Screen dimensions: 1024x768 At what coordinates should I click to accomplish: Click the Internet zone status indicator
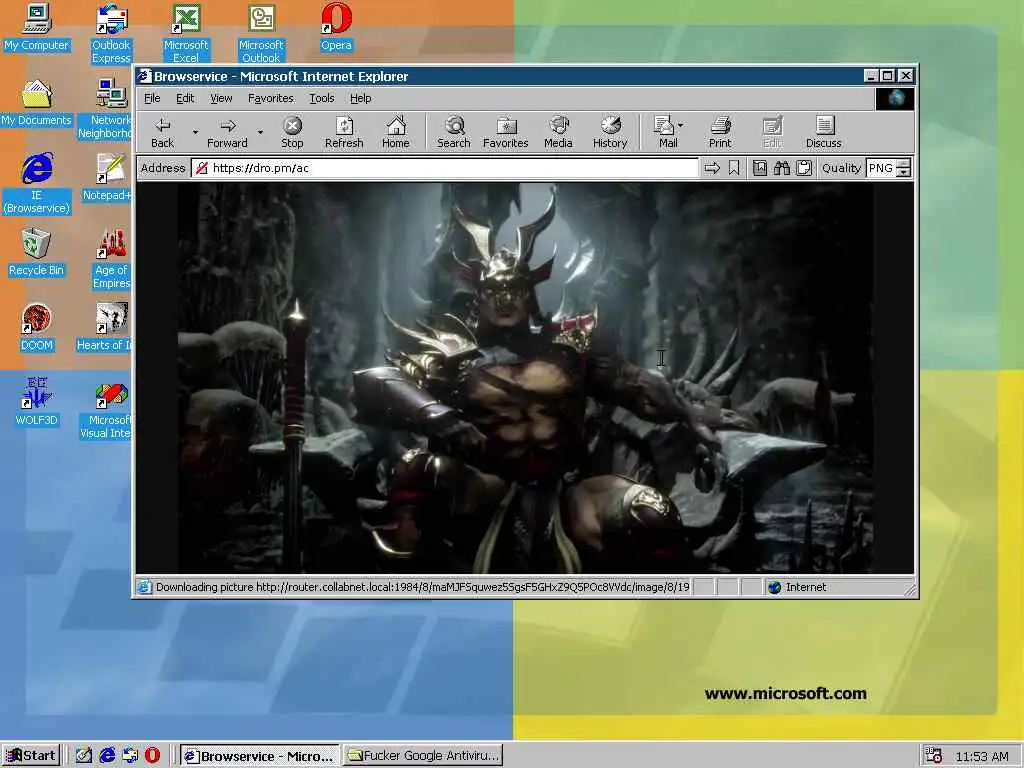(x=798, y=587)
